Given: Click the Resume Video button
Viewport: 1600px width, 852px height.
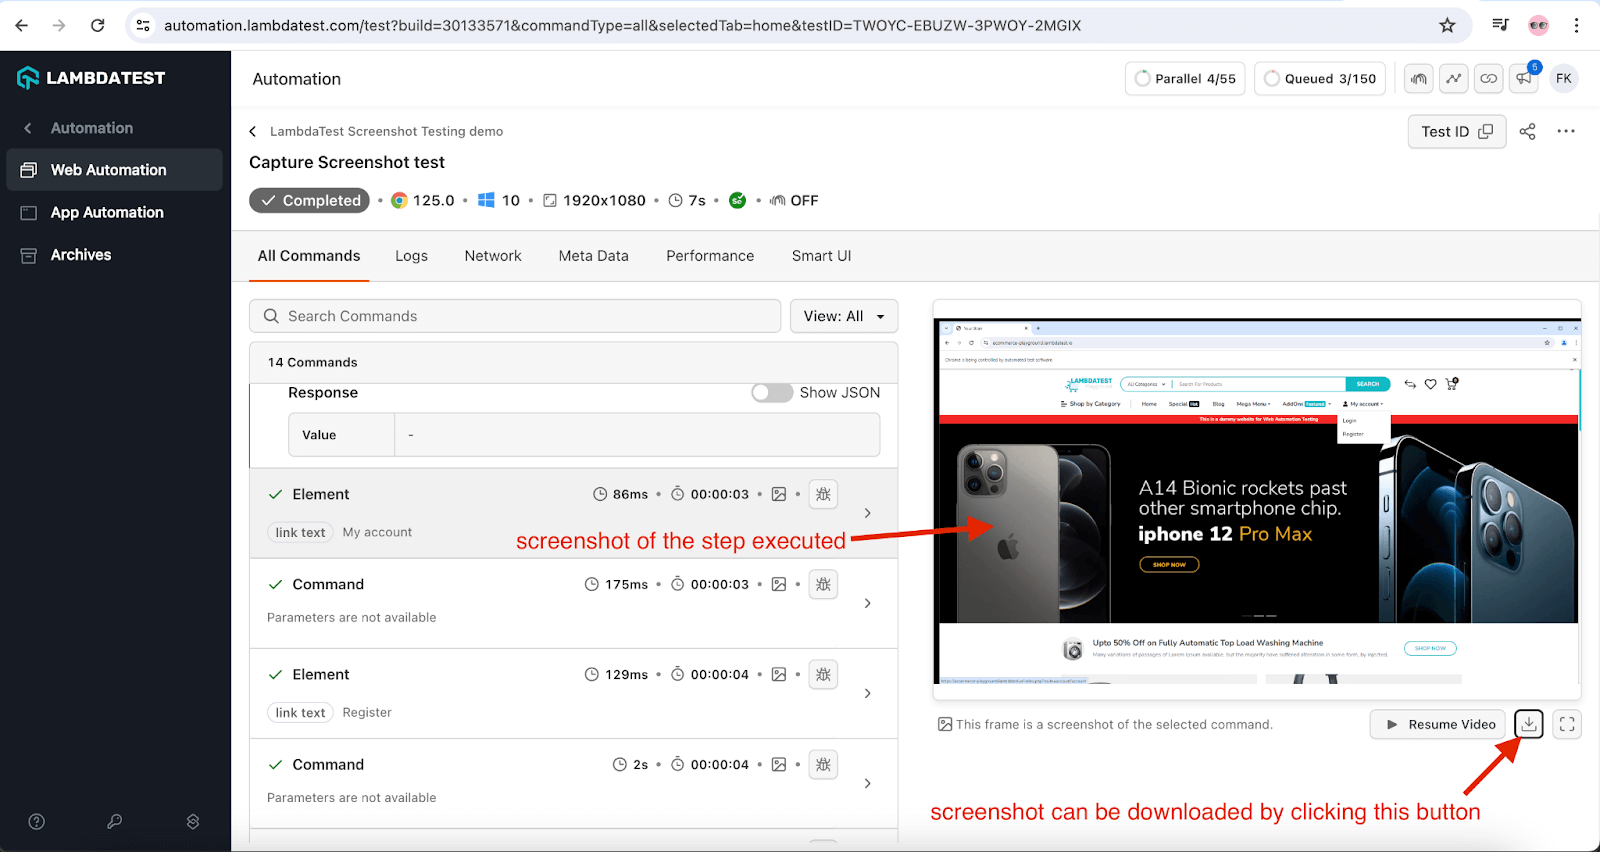Looking at the screenshot, I should [x=1437, y=724].
